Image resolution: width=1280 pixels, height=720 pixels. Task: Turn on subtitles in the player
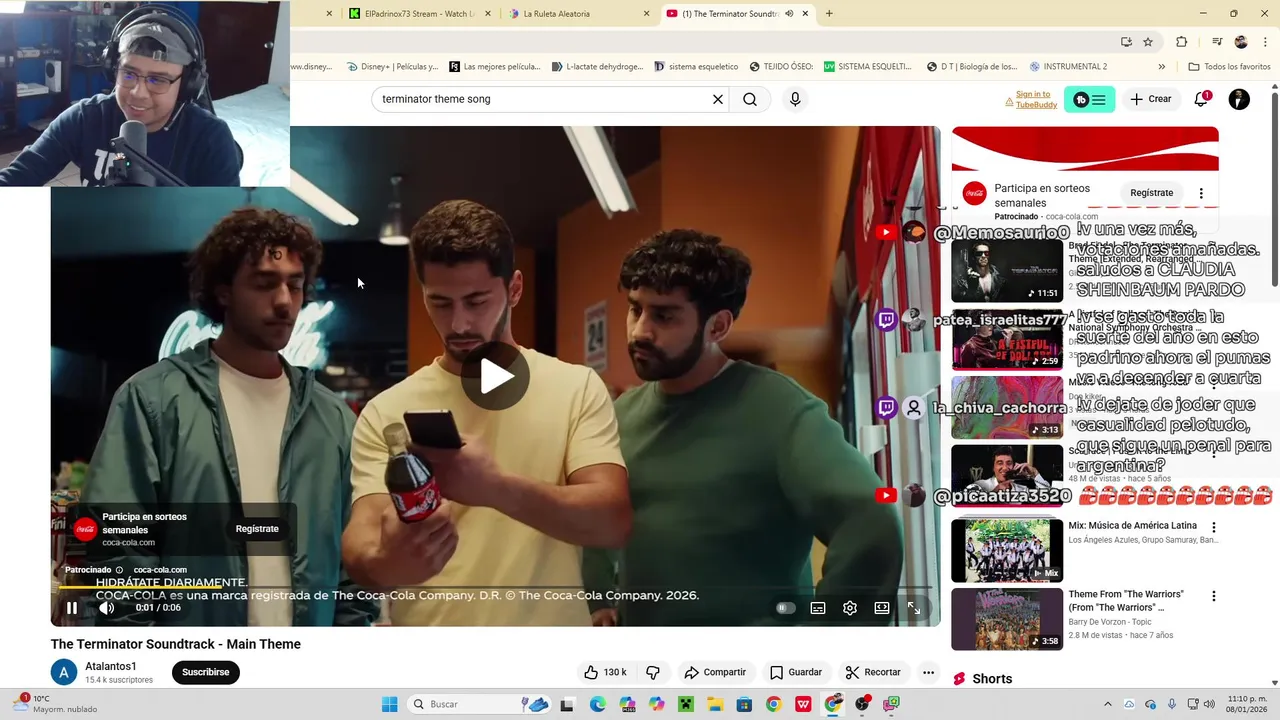[x=818, y=608]
